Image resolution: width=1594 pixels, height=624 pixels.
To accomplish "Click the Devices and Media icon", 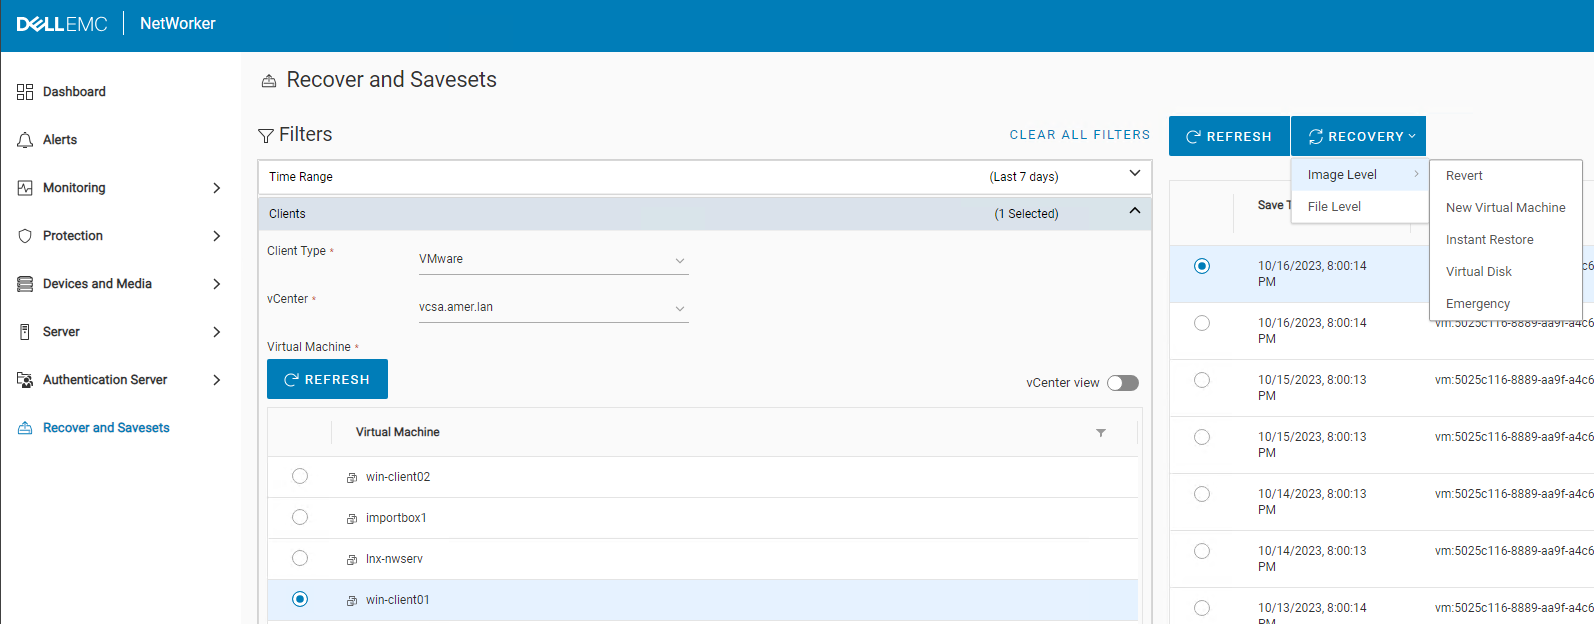I will 25,284.
